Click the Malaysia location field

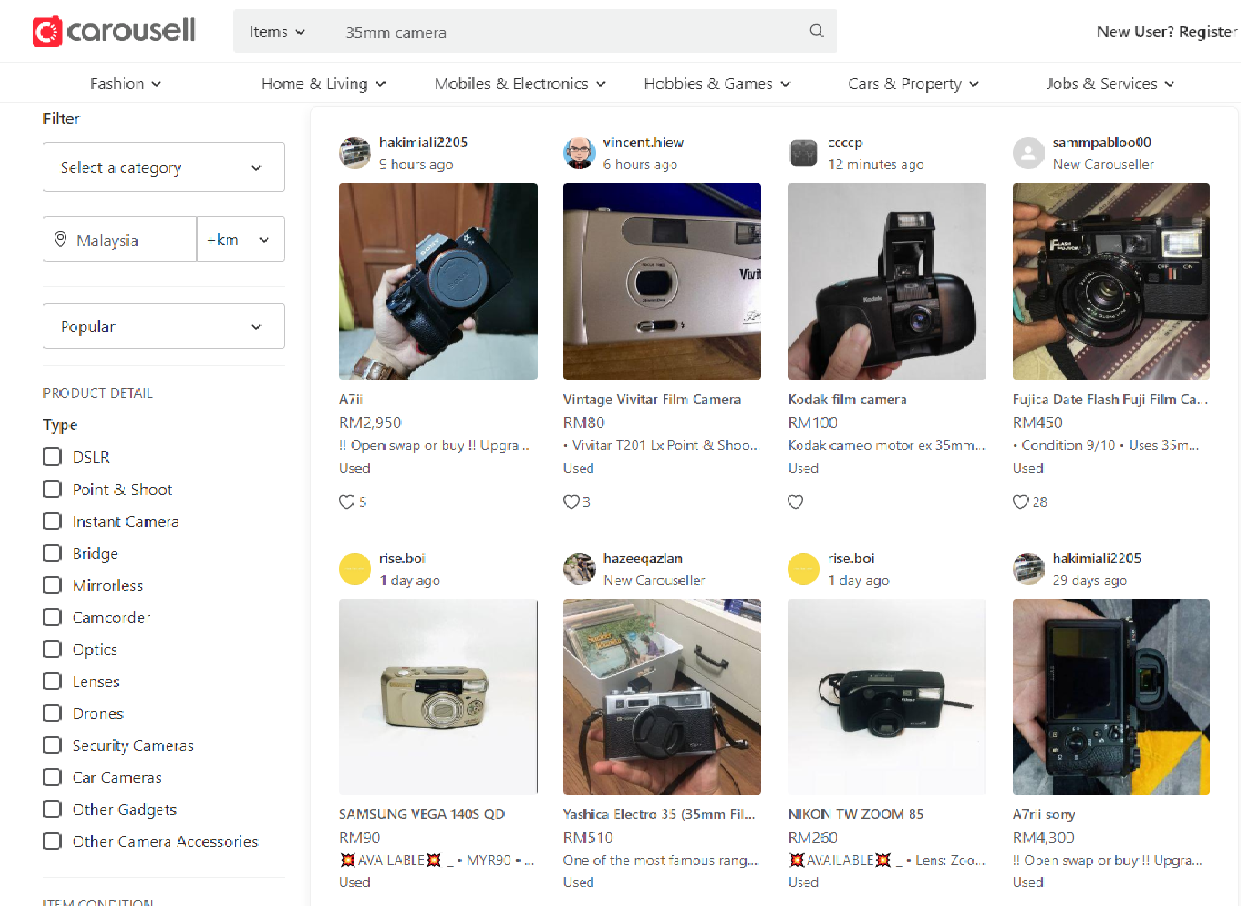[120, 240]
